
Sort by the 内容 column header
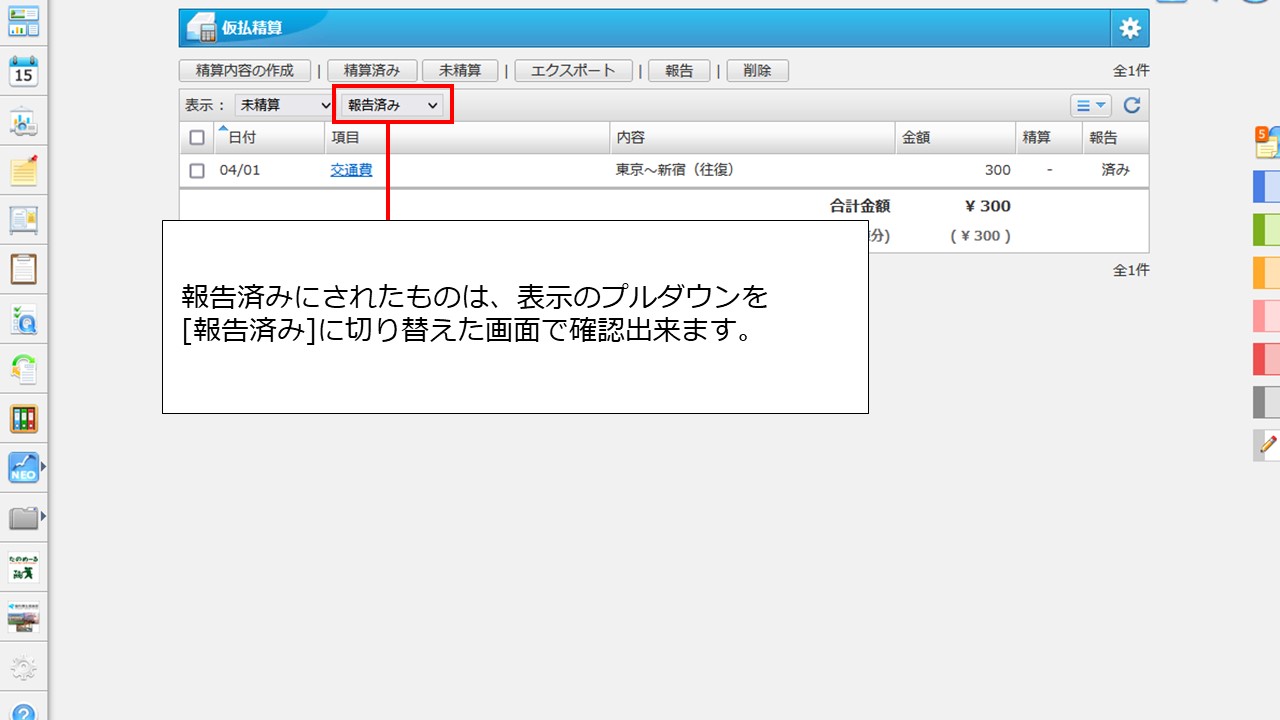631,138
